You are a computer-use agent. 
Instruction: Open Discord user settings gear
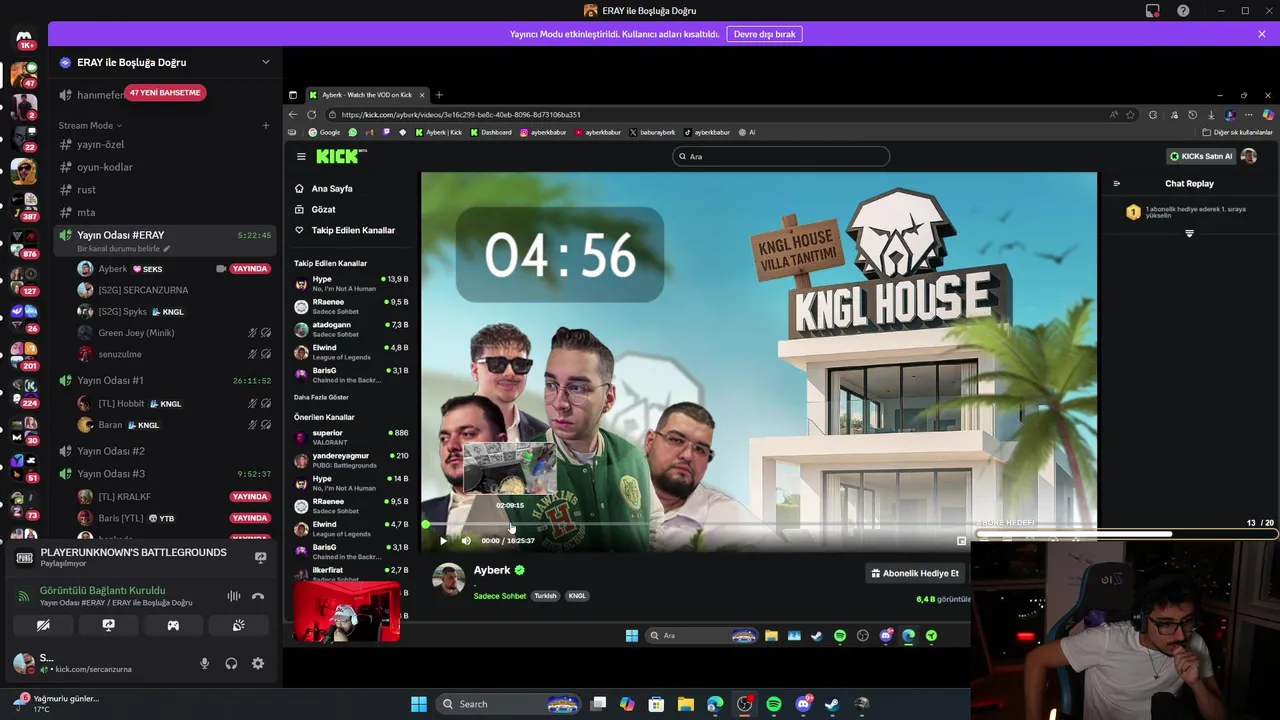click(x=258, y=663)
